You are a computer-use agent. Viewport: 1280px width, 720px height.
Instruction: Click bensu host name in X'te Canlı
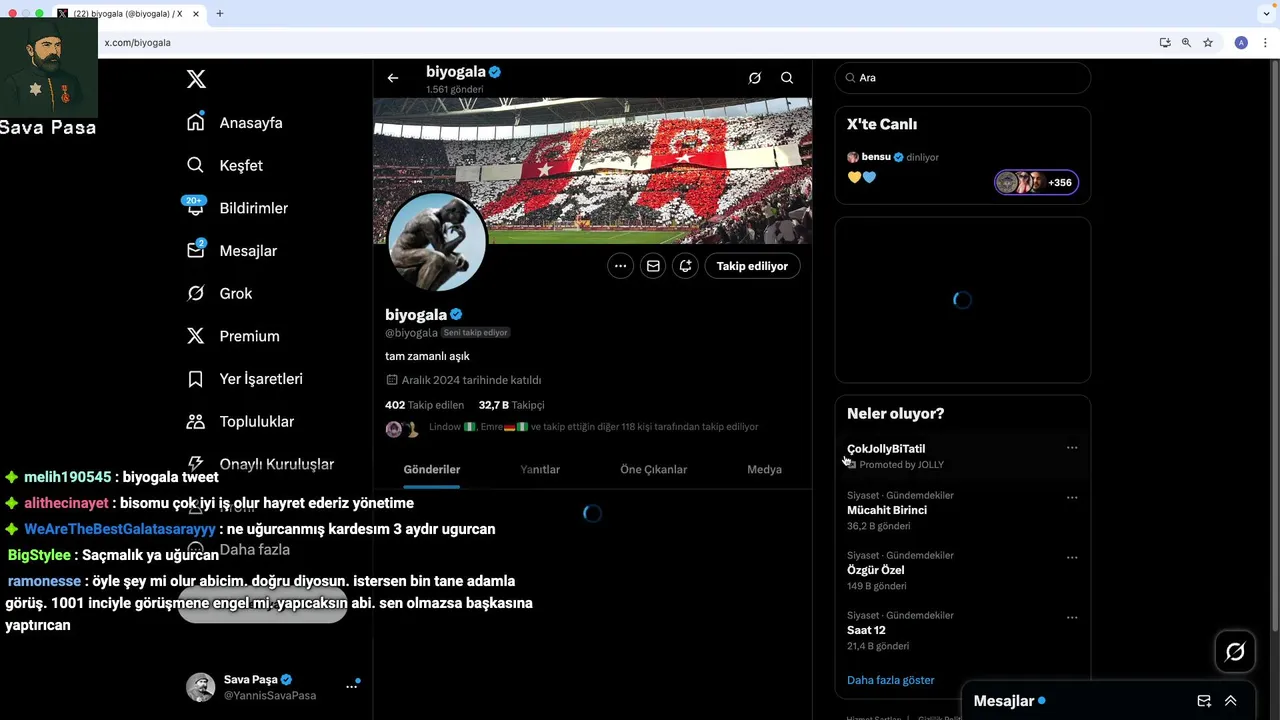tap(876, 157)
